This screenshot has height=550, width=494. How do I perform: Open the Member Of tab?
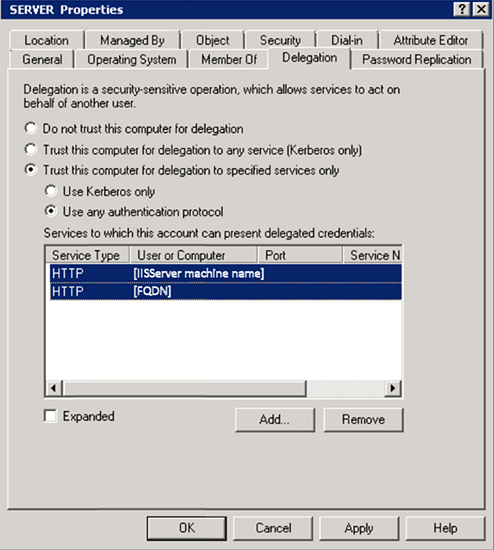229,59
